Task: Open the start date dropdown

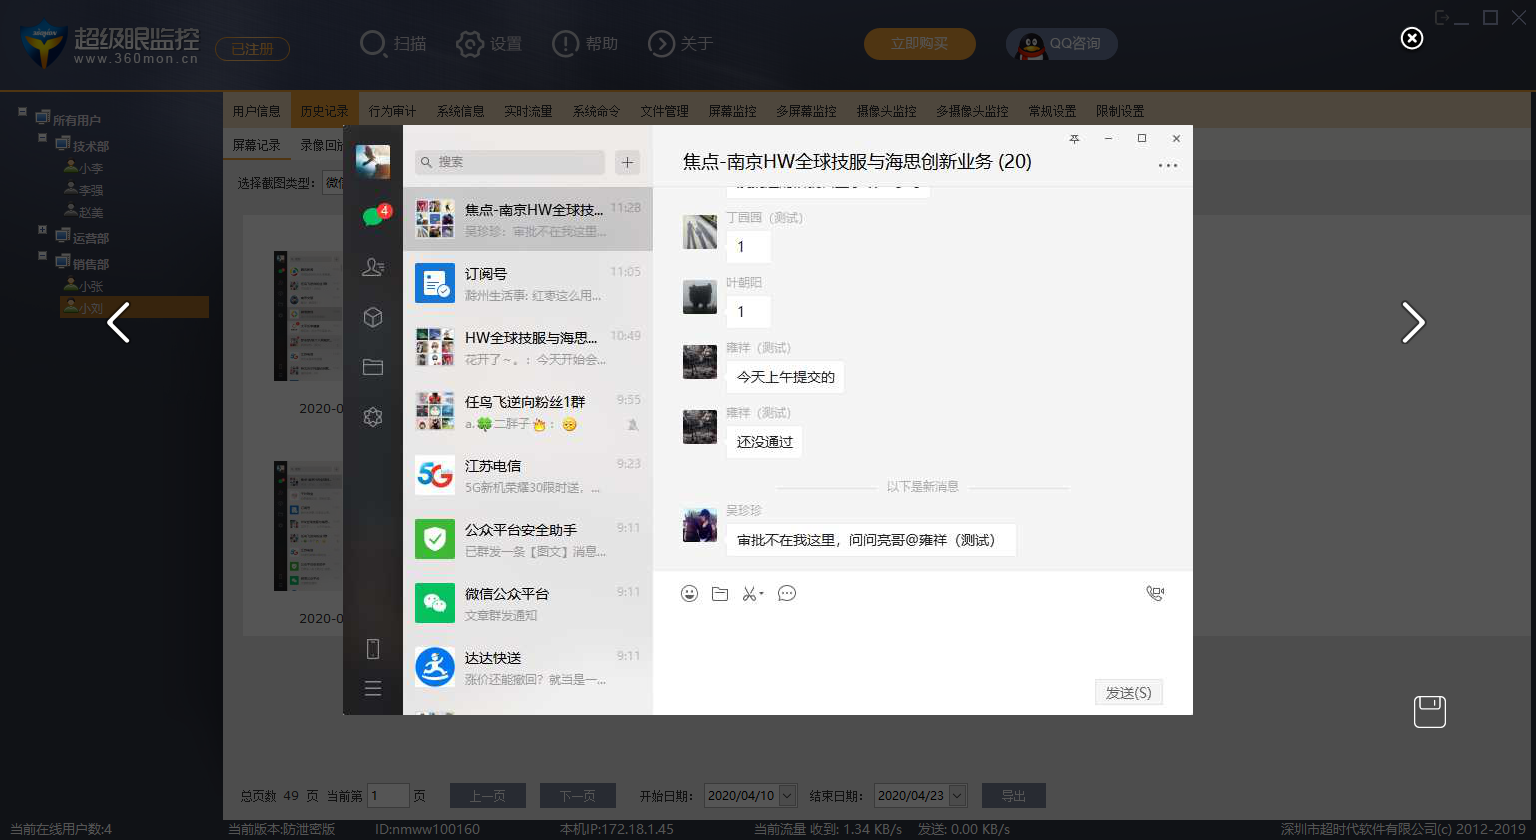Action: click(x=787, y=796)
